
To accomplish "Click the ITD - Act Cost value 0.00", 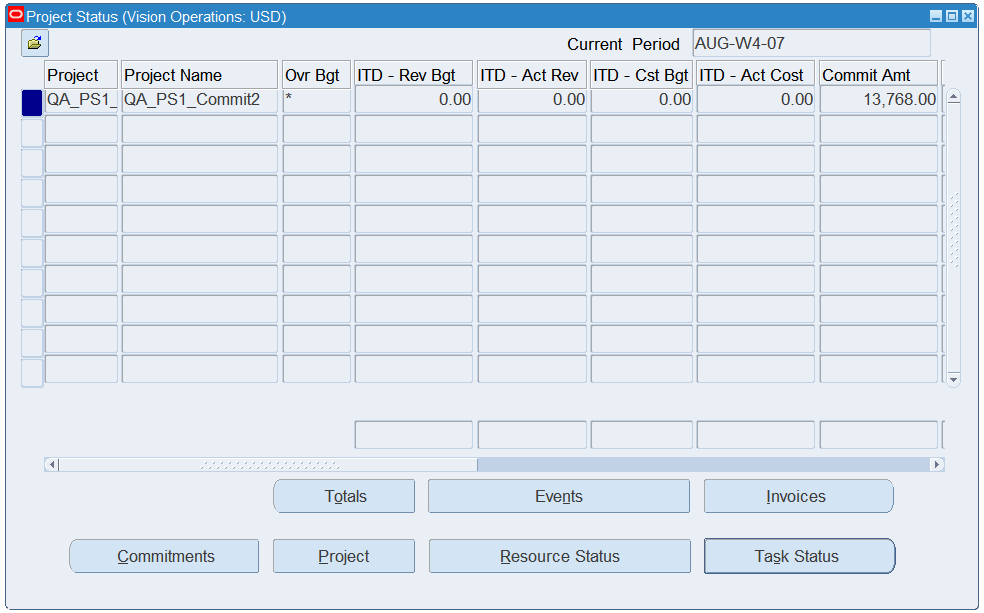I will pos(756,100).
